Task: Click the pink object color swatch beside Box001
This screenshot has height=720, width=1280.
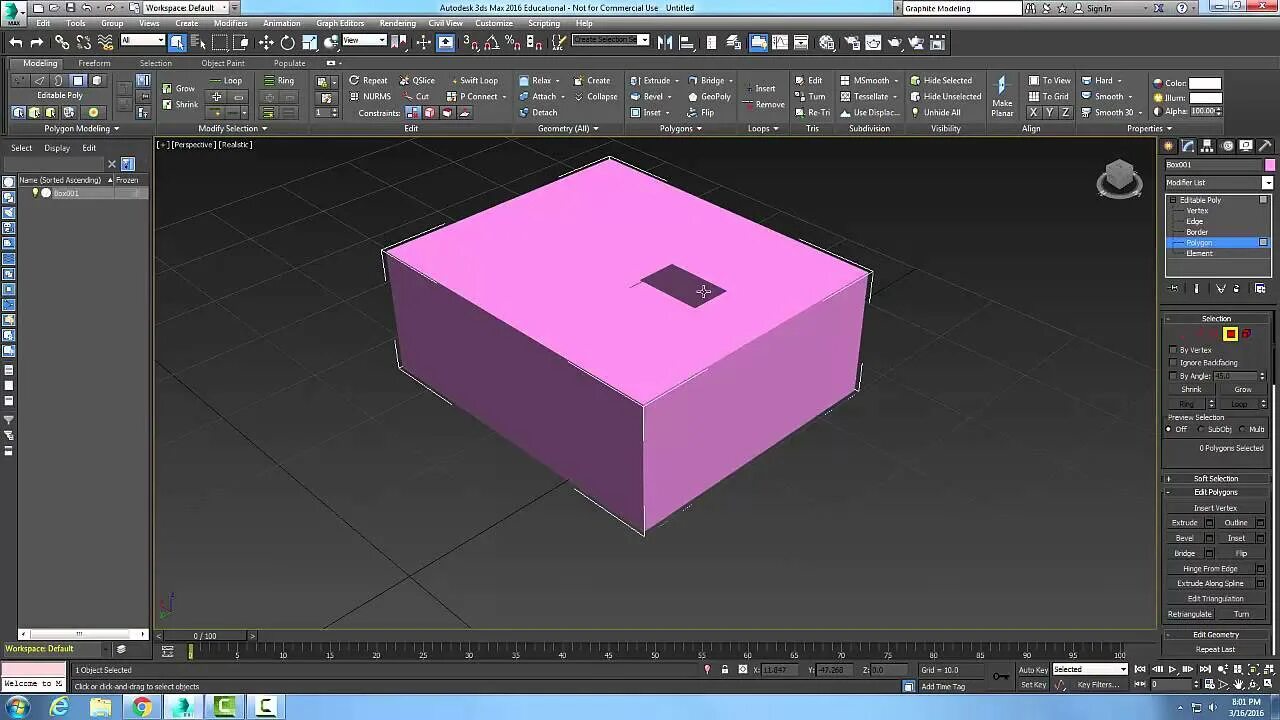Action: point(1270,165)
